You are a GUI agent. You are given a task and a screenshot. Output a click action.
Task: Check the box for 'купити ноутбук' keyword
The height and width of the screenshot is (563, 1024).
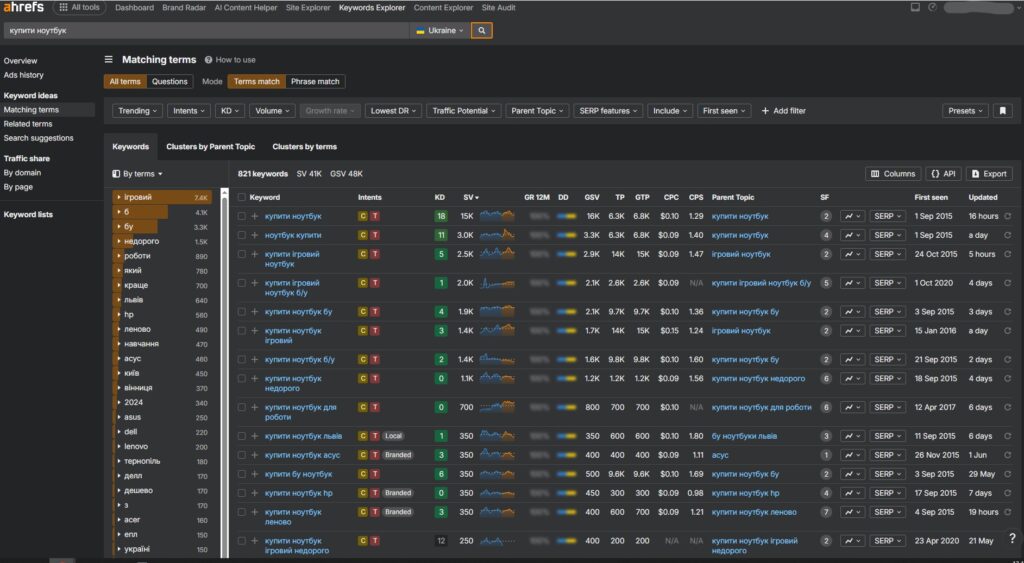coord(241,216)
